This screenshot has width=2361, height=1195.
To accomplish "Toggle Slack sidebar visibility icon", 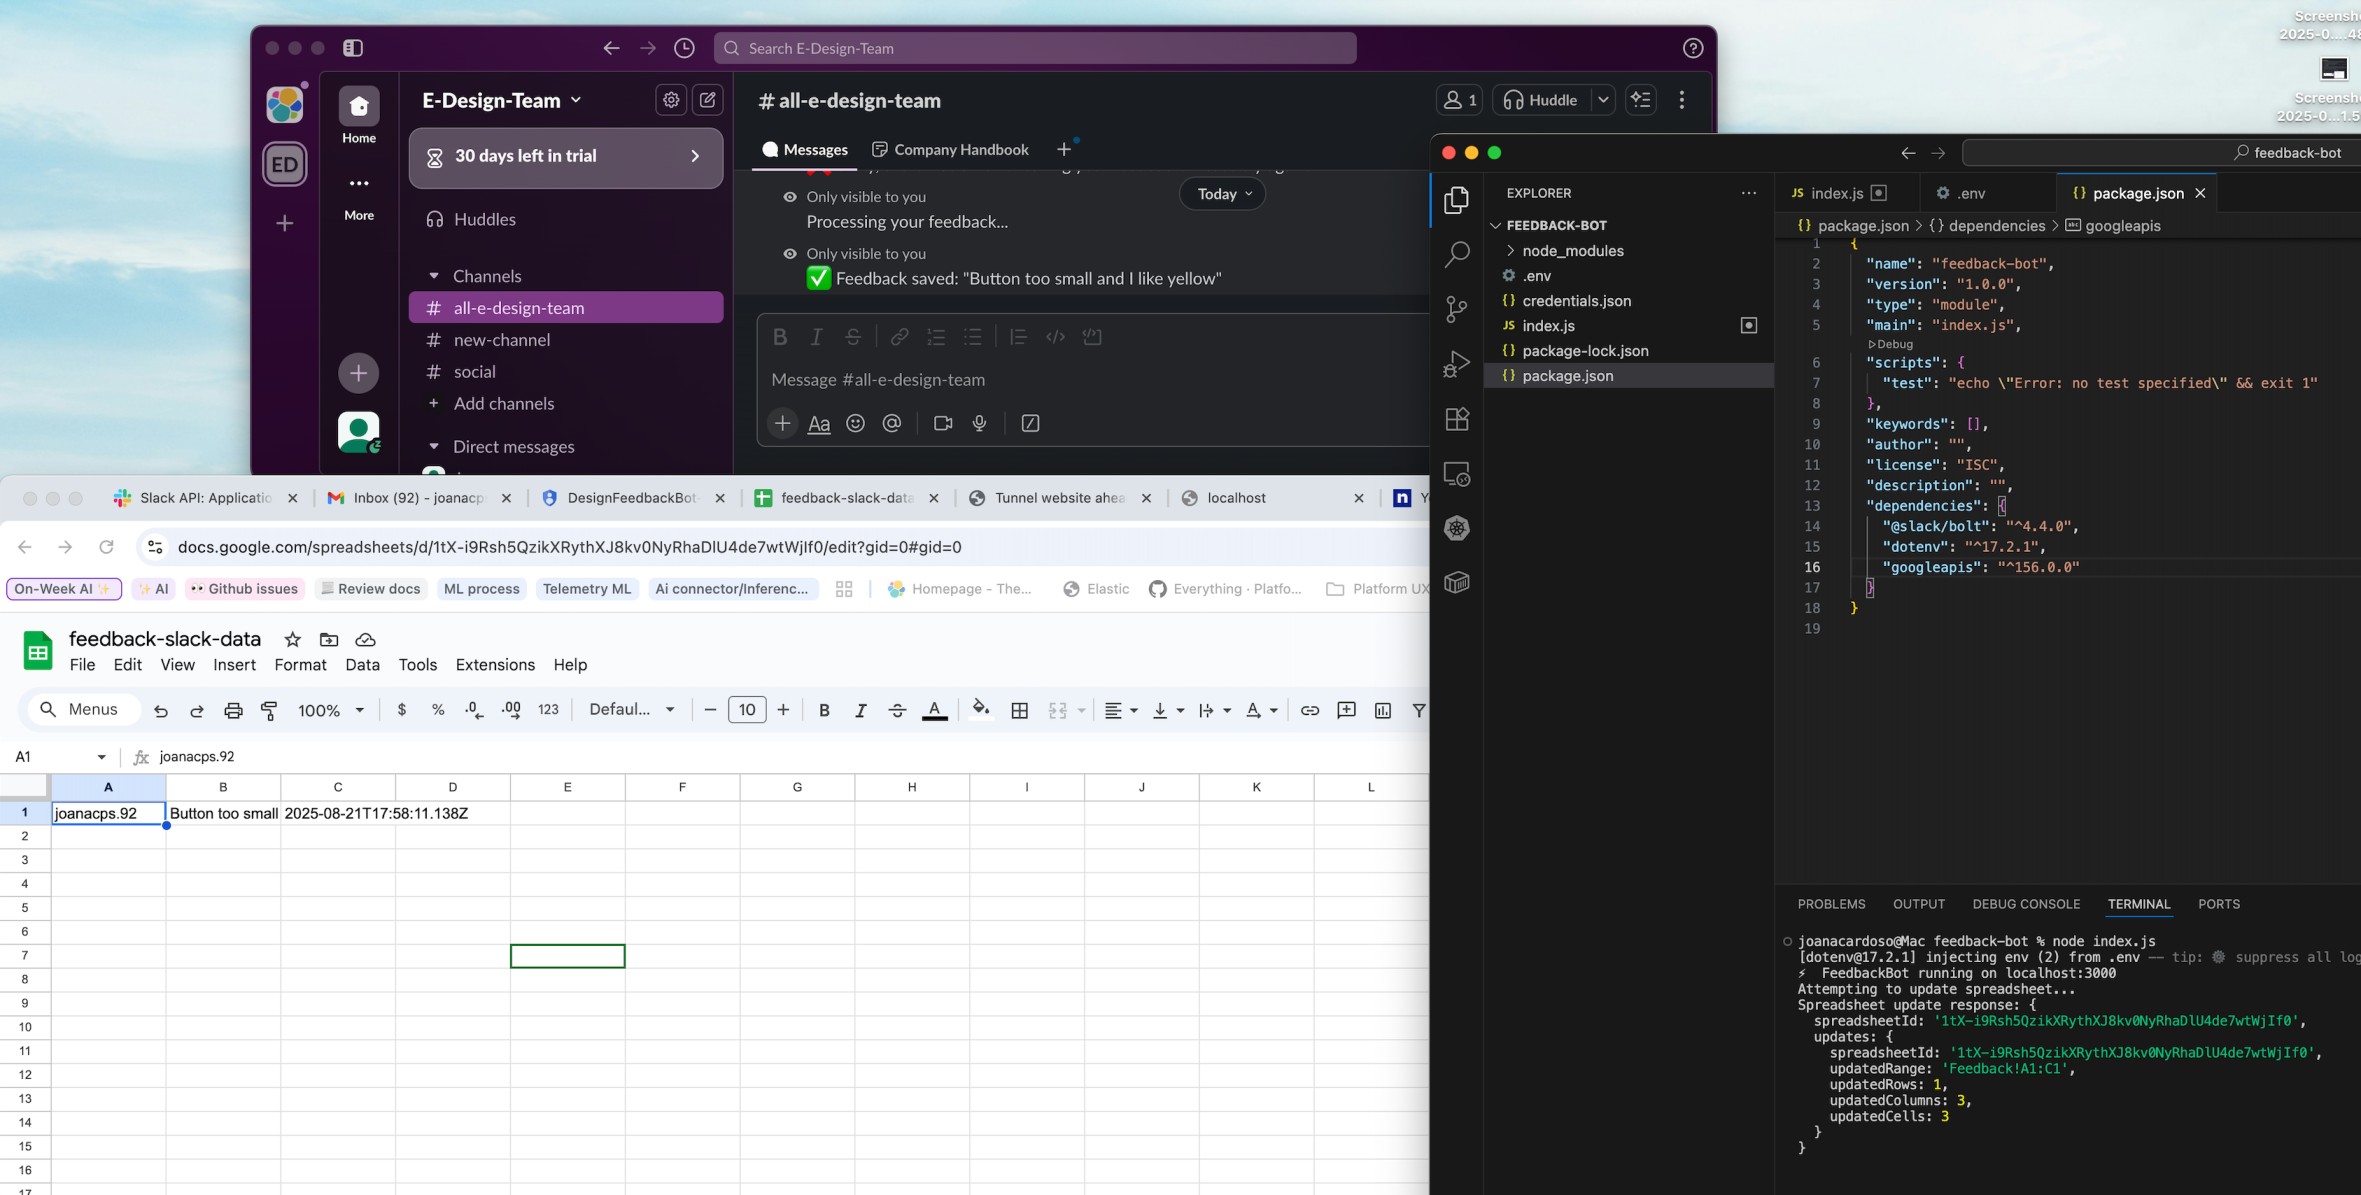I will point(353,48).
